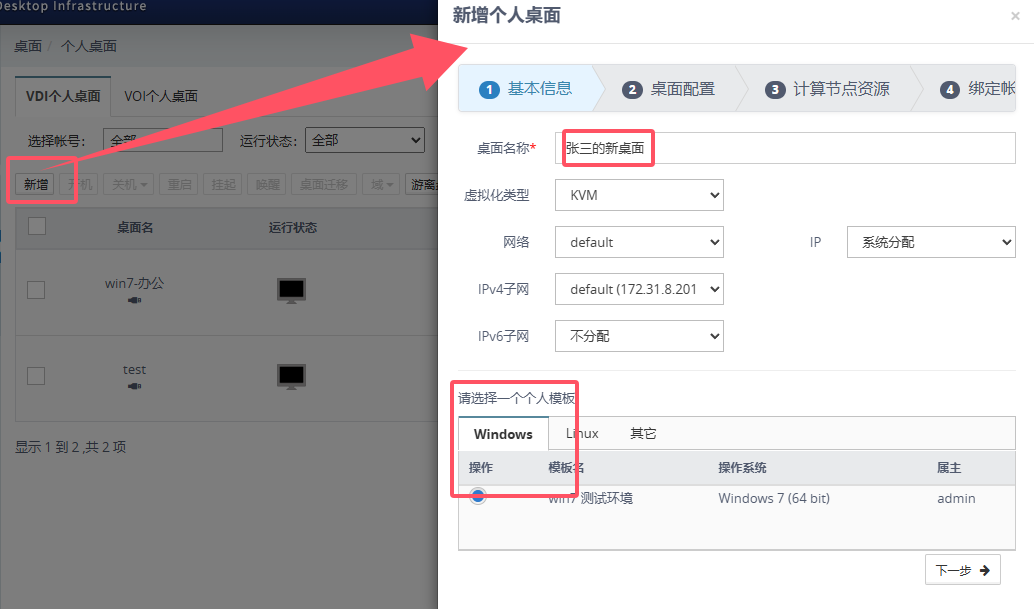The image size is (1034, 609).
Task: Open the IPv6子网 不分配 dropdown
Action: click(639, 336)
